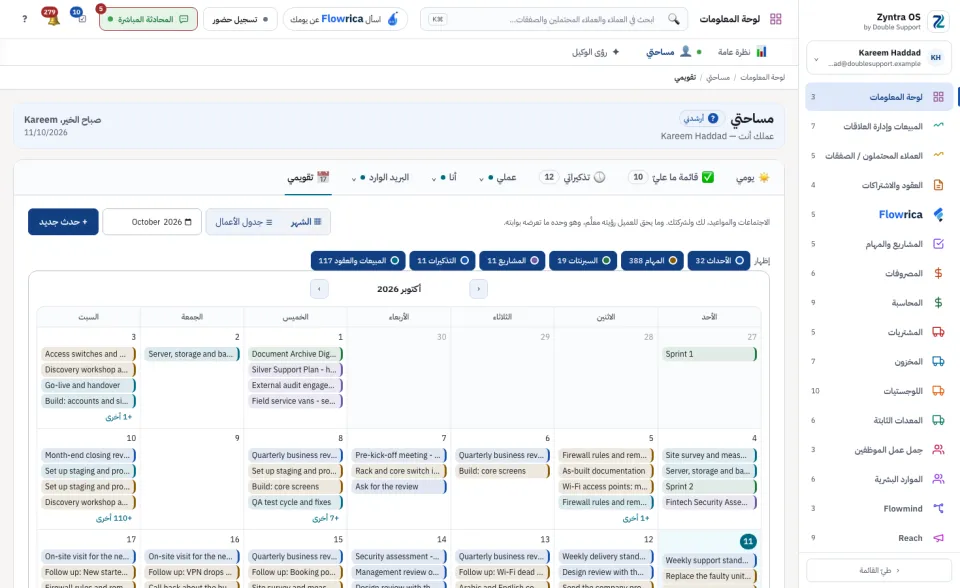Select the تقويمي tab
Viewport: 960px width, 588px height.
[x=308, y=178]
